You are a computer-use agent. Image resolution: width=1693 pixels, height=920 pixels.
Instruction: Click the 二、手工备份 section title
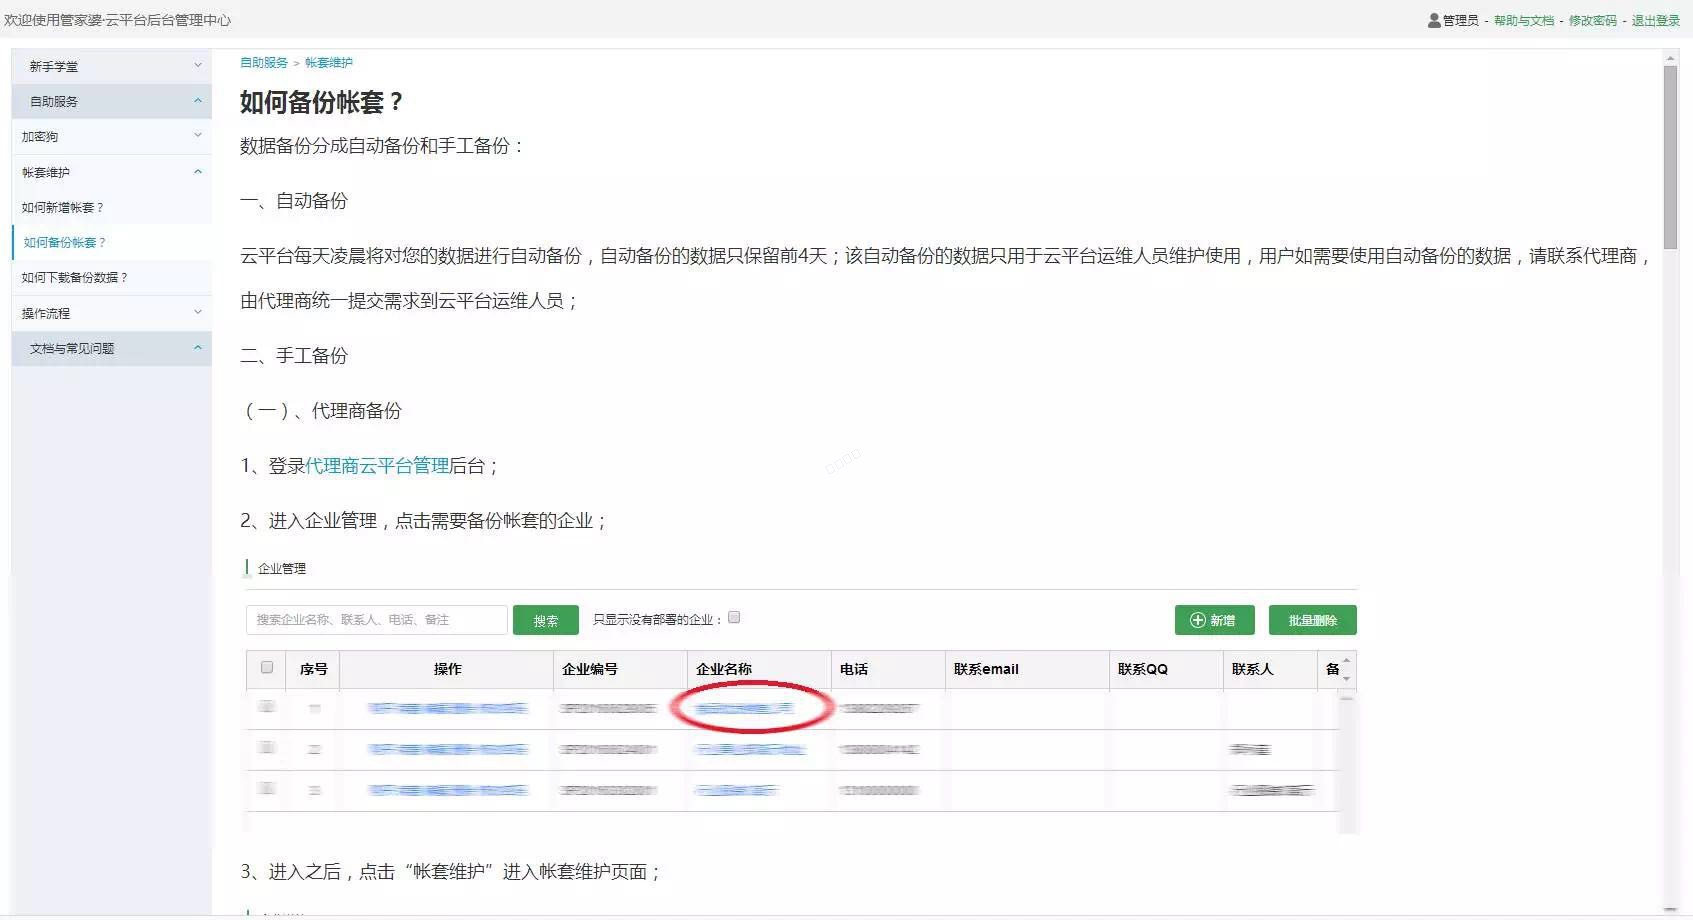tap(294, 355)
